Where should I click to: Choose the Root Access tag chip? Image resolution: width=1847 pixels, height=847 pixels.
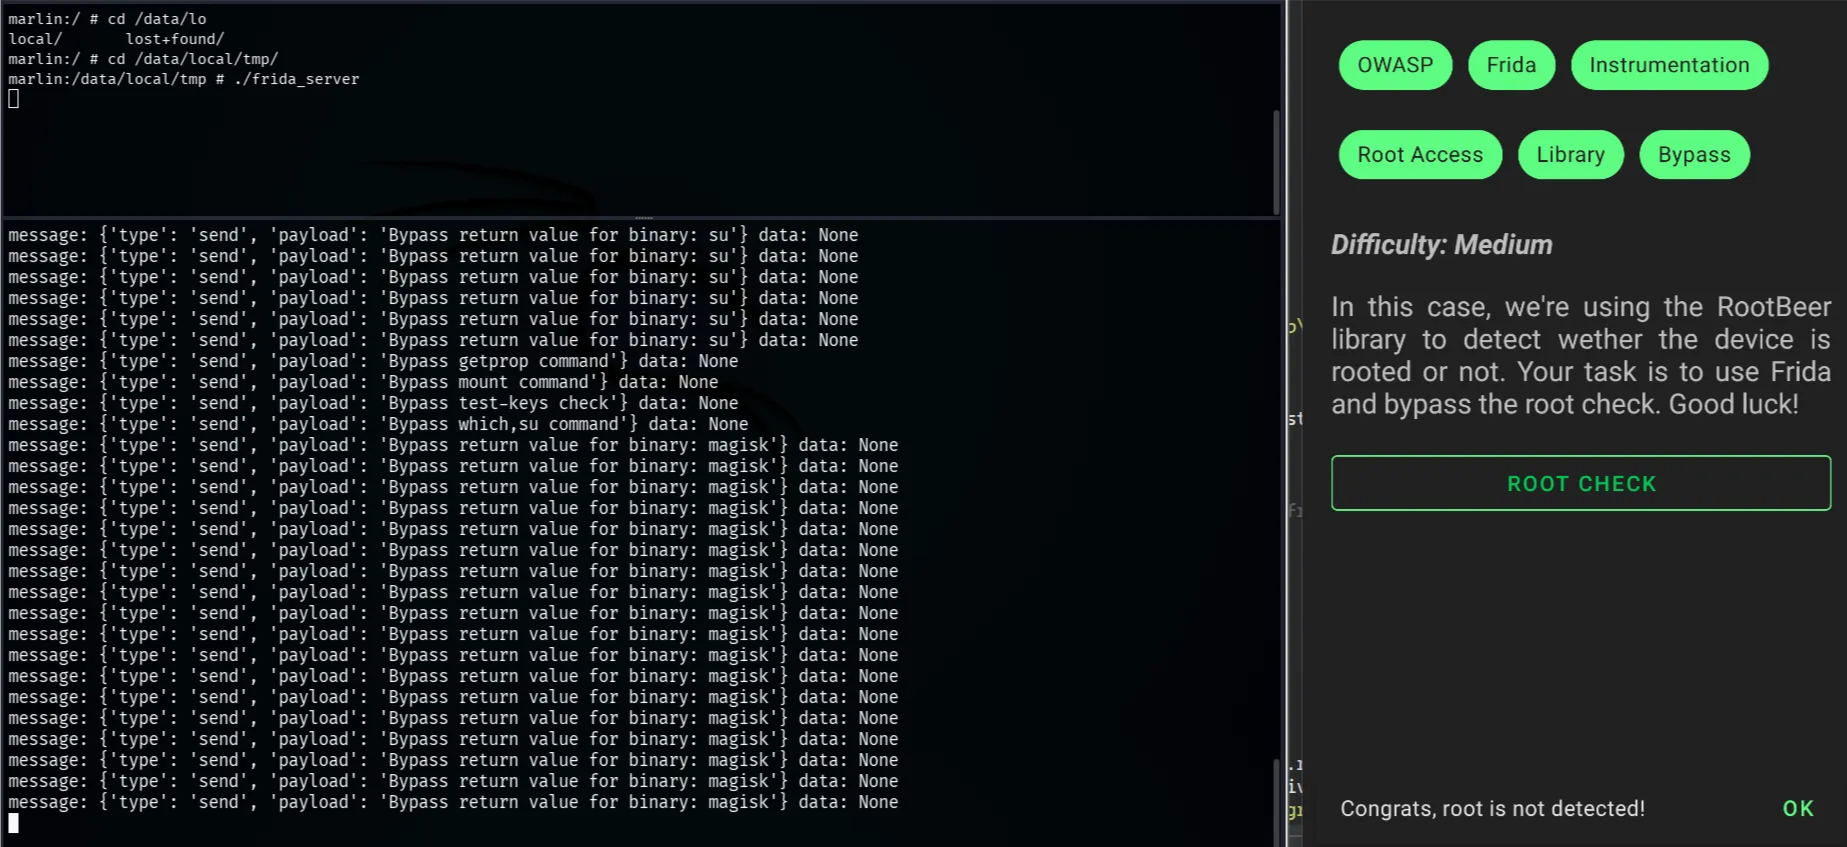click(1420, 155)
